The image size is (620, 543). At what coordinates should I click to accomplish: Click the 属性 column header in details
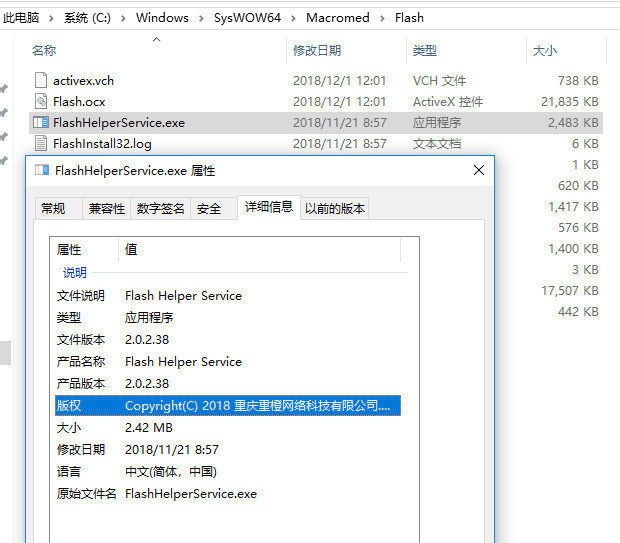69,250
